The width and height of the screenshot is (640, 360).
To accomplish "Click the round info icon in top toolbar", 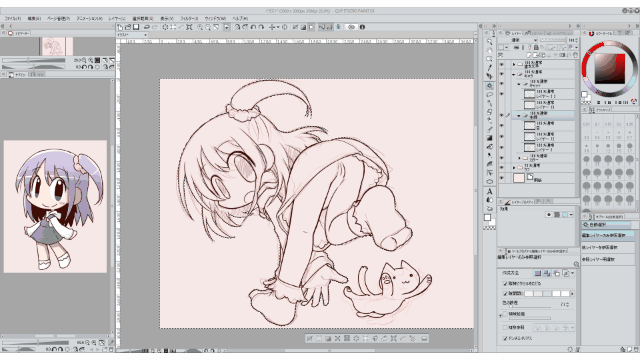I will [362, 27].
